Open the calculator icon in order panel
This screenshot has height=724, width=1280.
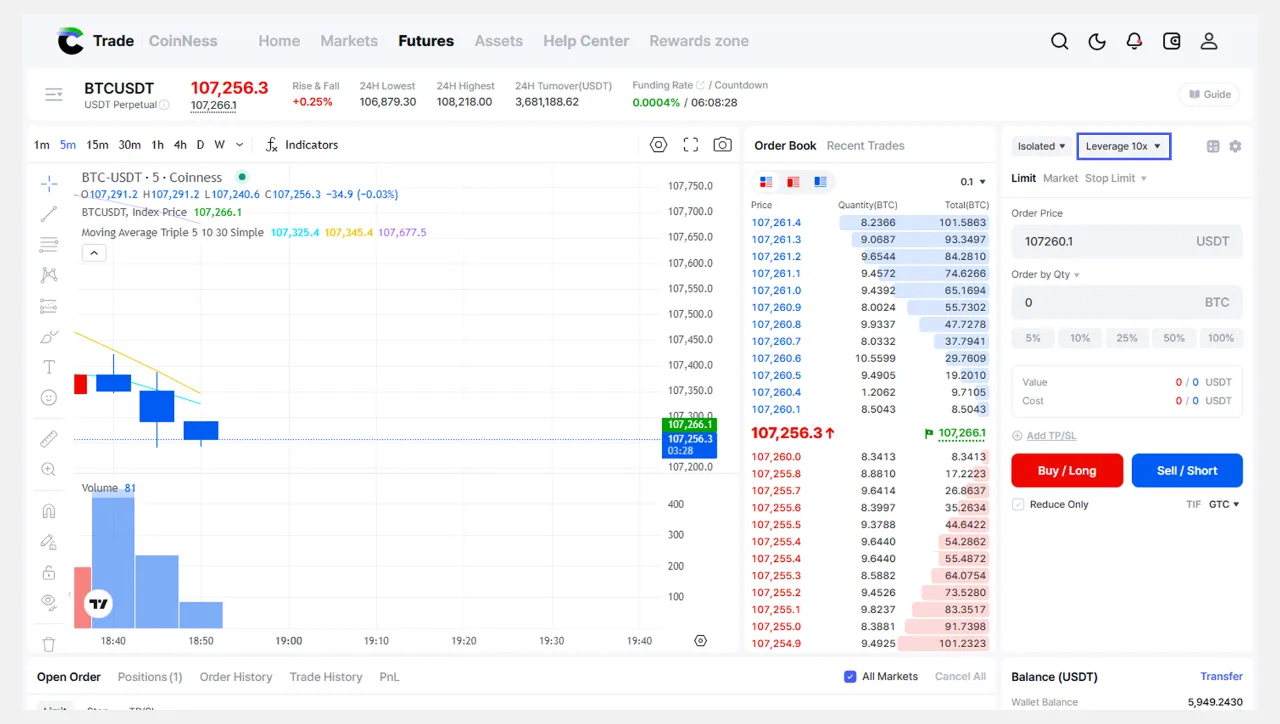pos(1213,146)
